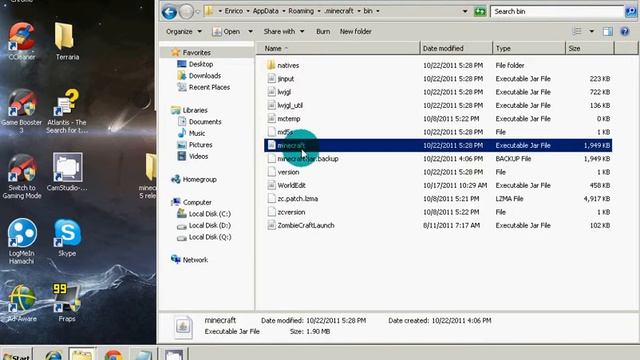Click .minecraft in the address path
Image resolution: width=640 pixels, height=360 pixels.
point(339,11)
